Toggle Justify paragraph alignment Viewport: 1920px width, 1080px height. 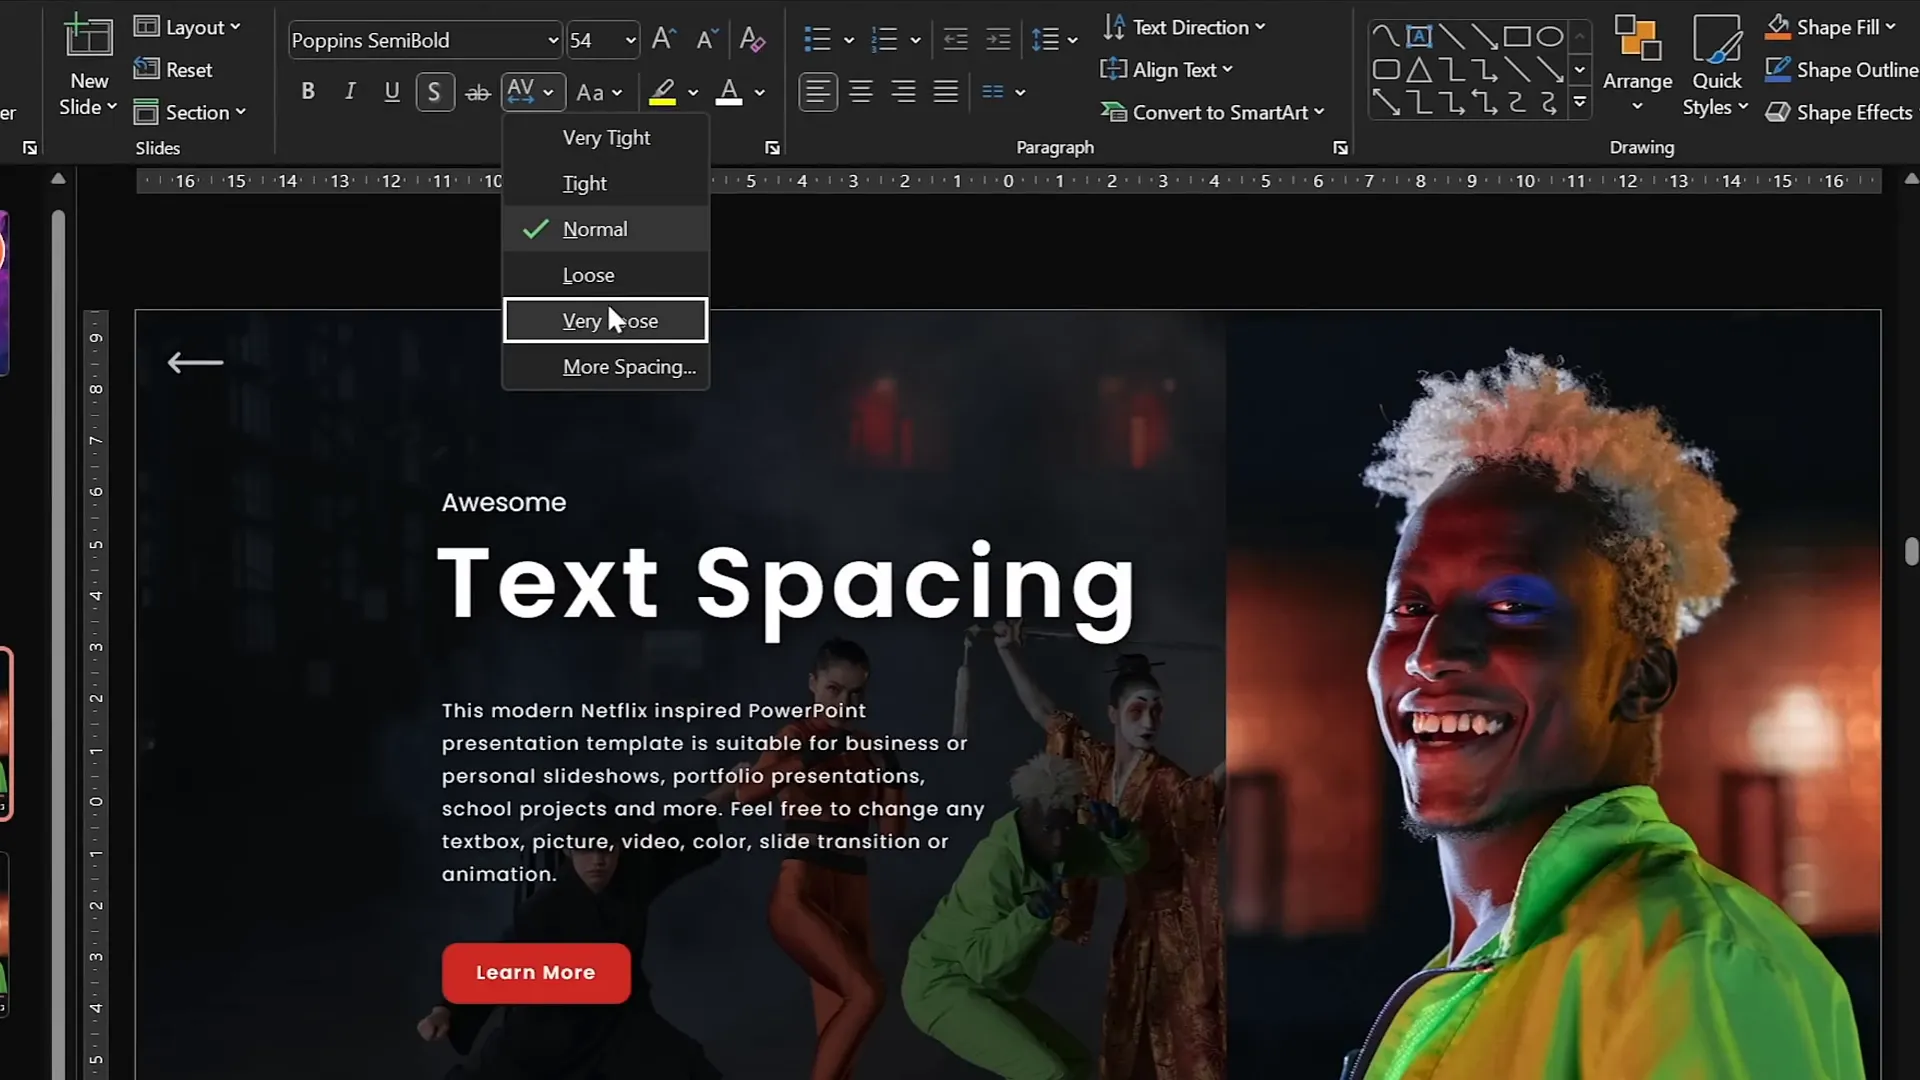(946, 92)
